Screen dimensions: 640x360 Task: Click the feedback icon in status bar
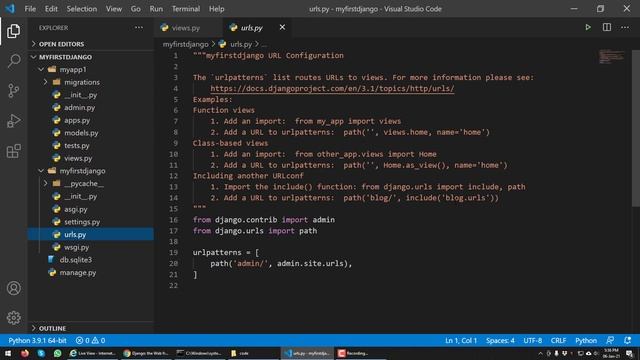610,340
